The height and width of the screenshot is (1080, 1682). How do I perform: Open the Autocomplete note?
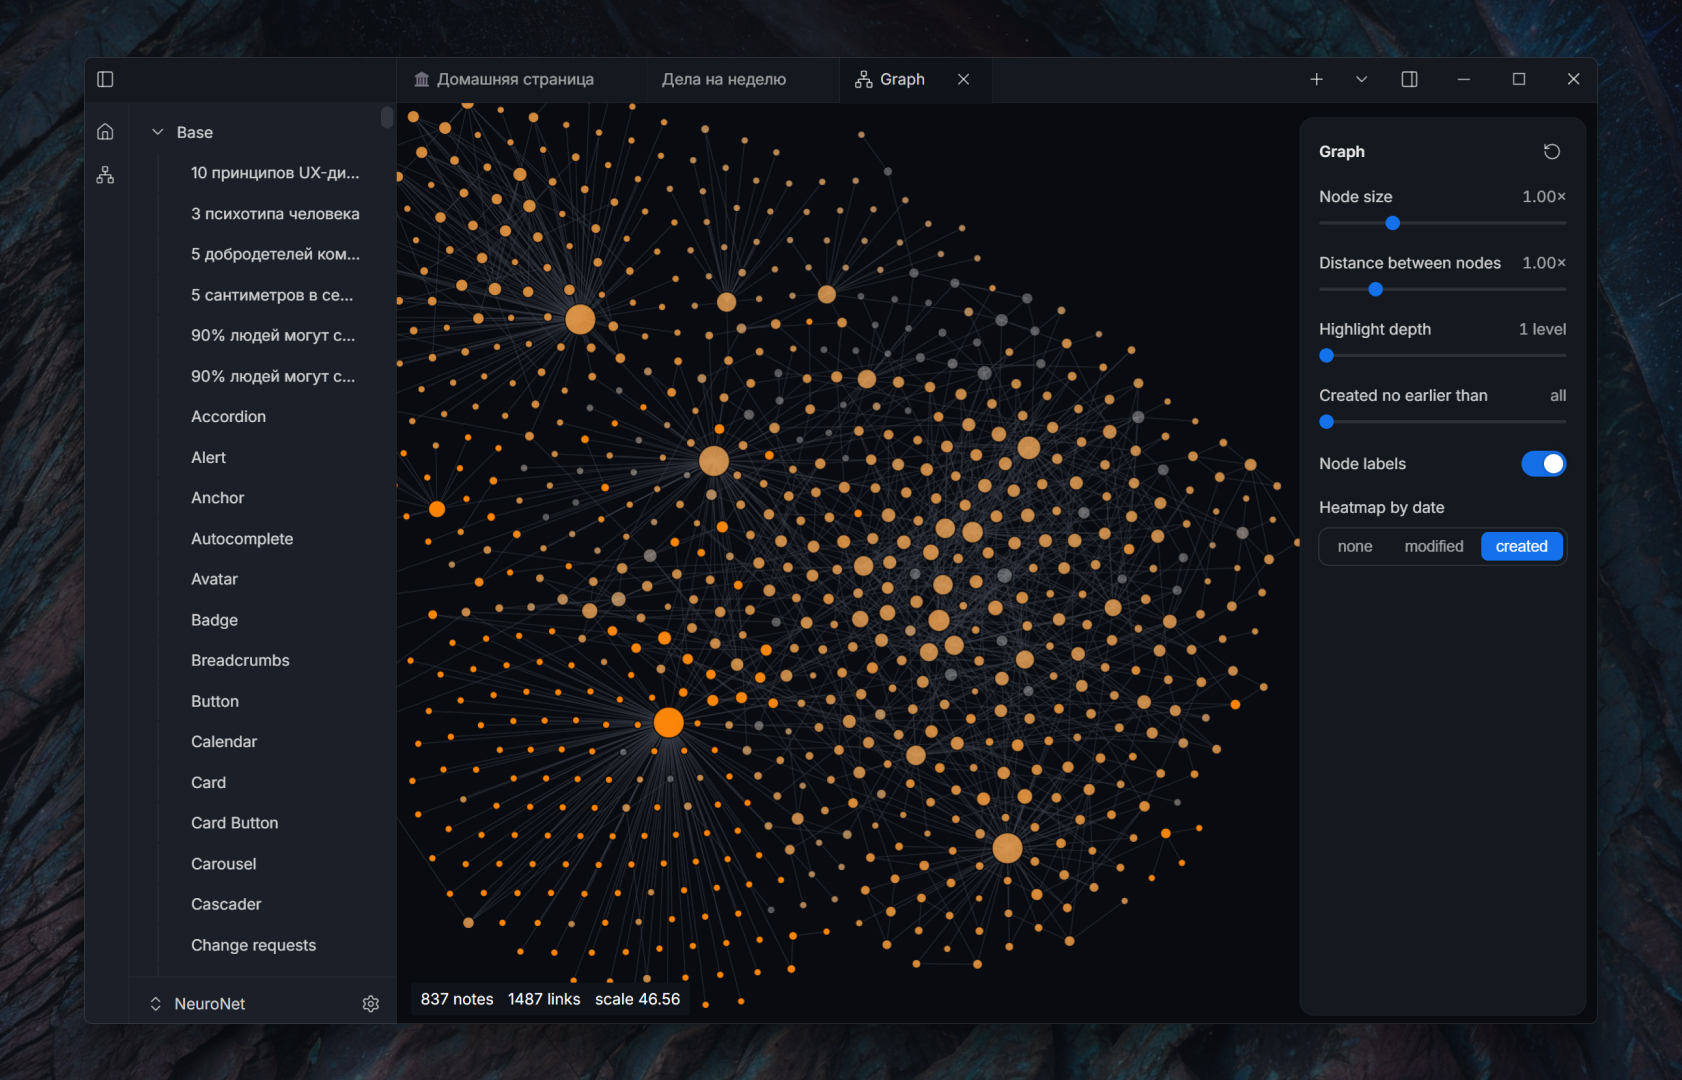pos(242,539)
